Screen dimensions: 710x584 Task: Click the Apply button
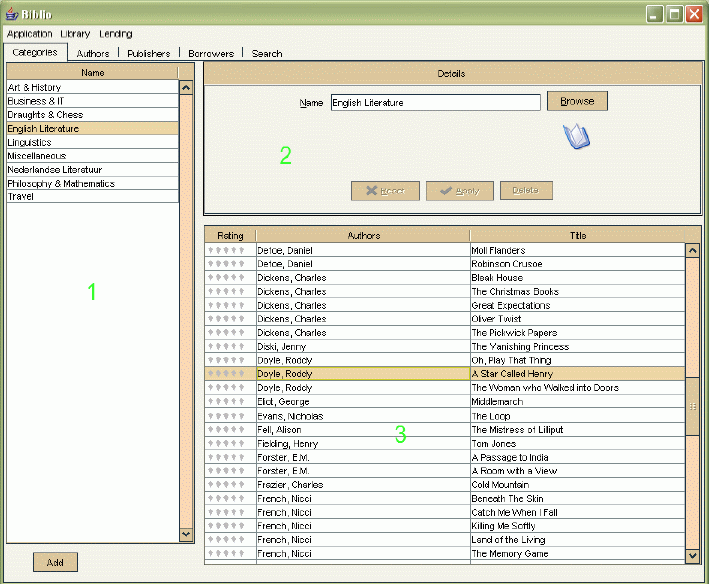click(x=460, y=191)
